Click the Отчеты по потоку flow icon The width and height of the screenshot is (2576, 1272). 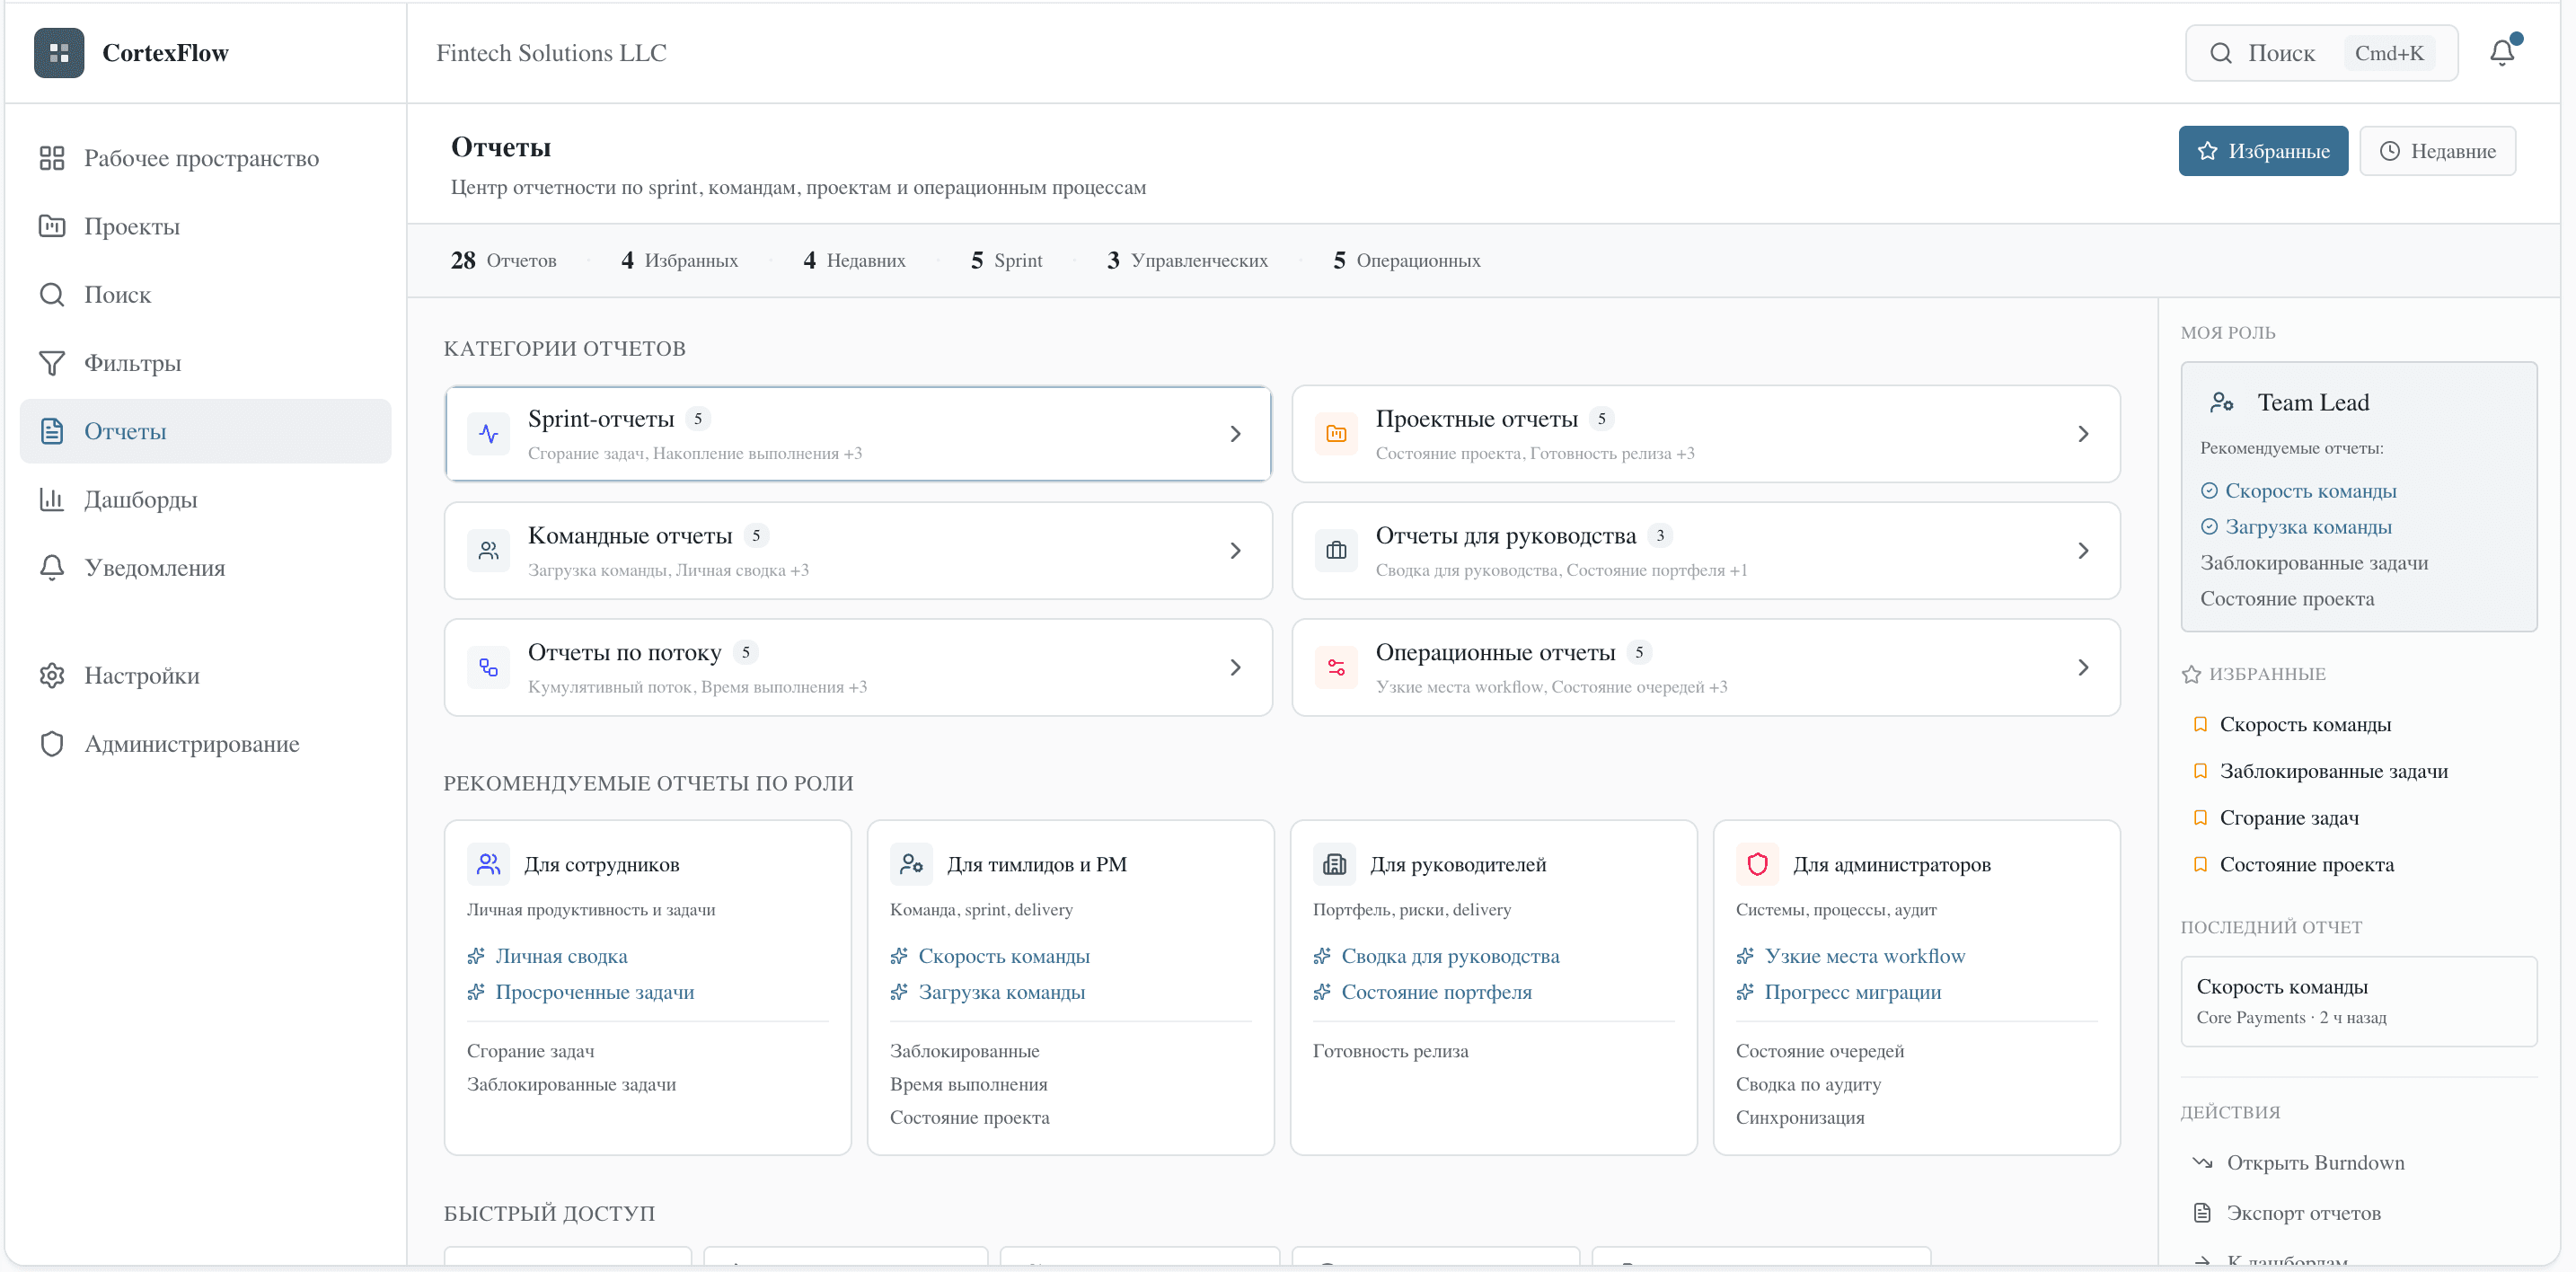point(488,666)
